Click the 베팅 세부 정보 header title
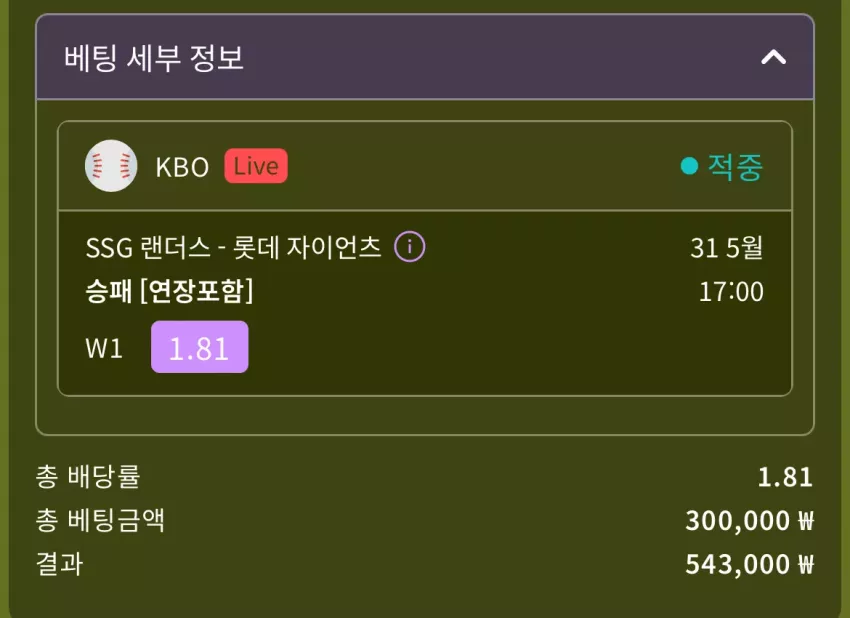Viewport: 850px width, 618px height. pyautogui.click(x=154, y=57)
